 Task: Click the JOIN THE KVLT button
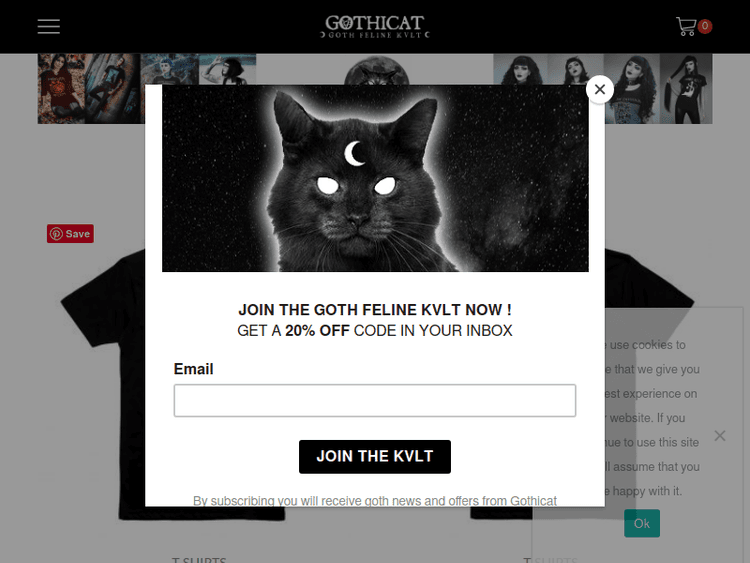tap(375, 457)
